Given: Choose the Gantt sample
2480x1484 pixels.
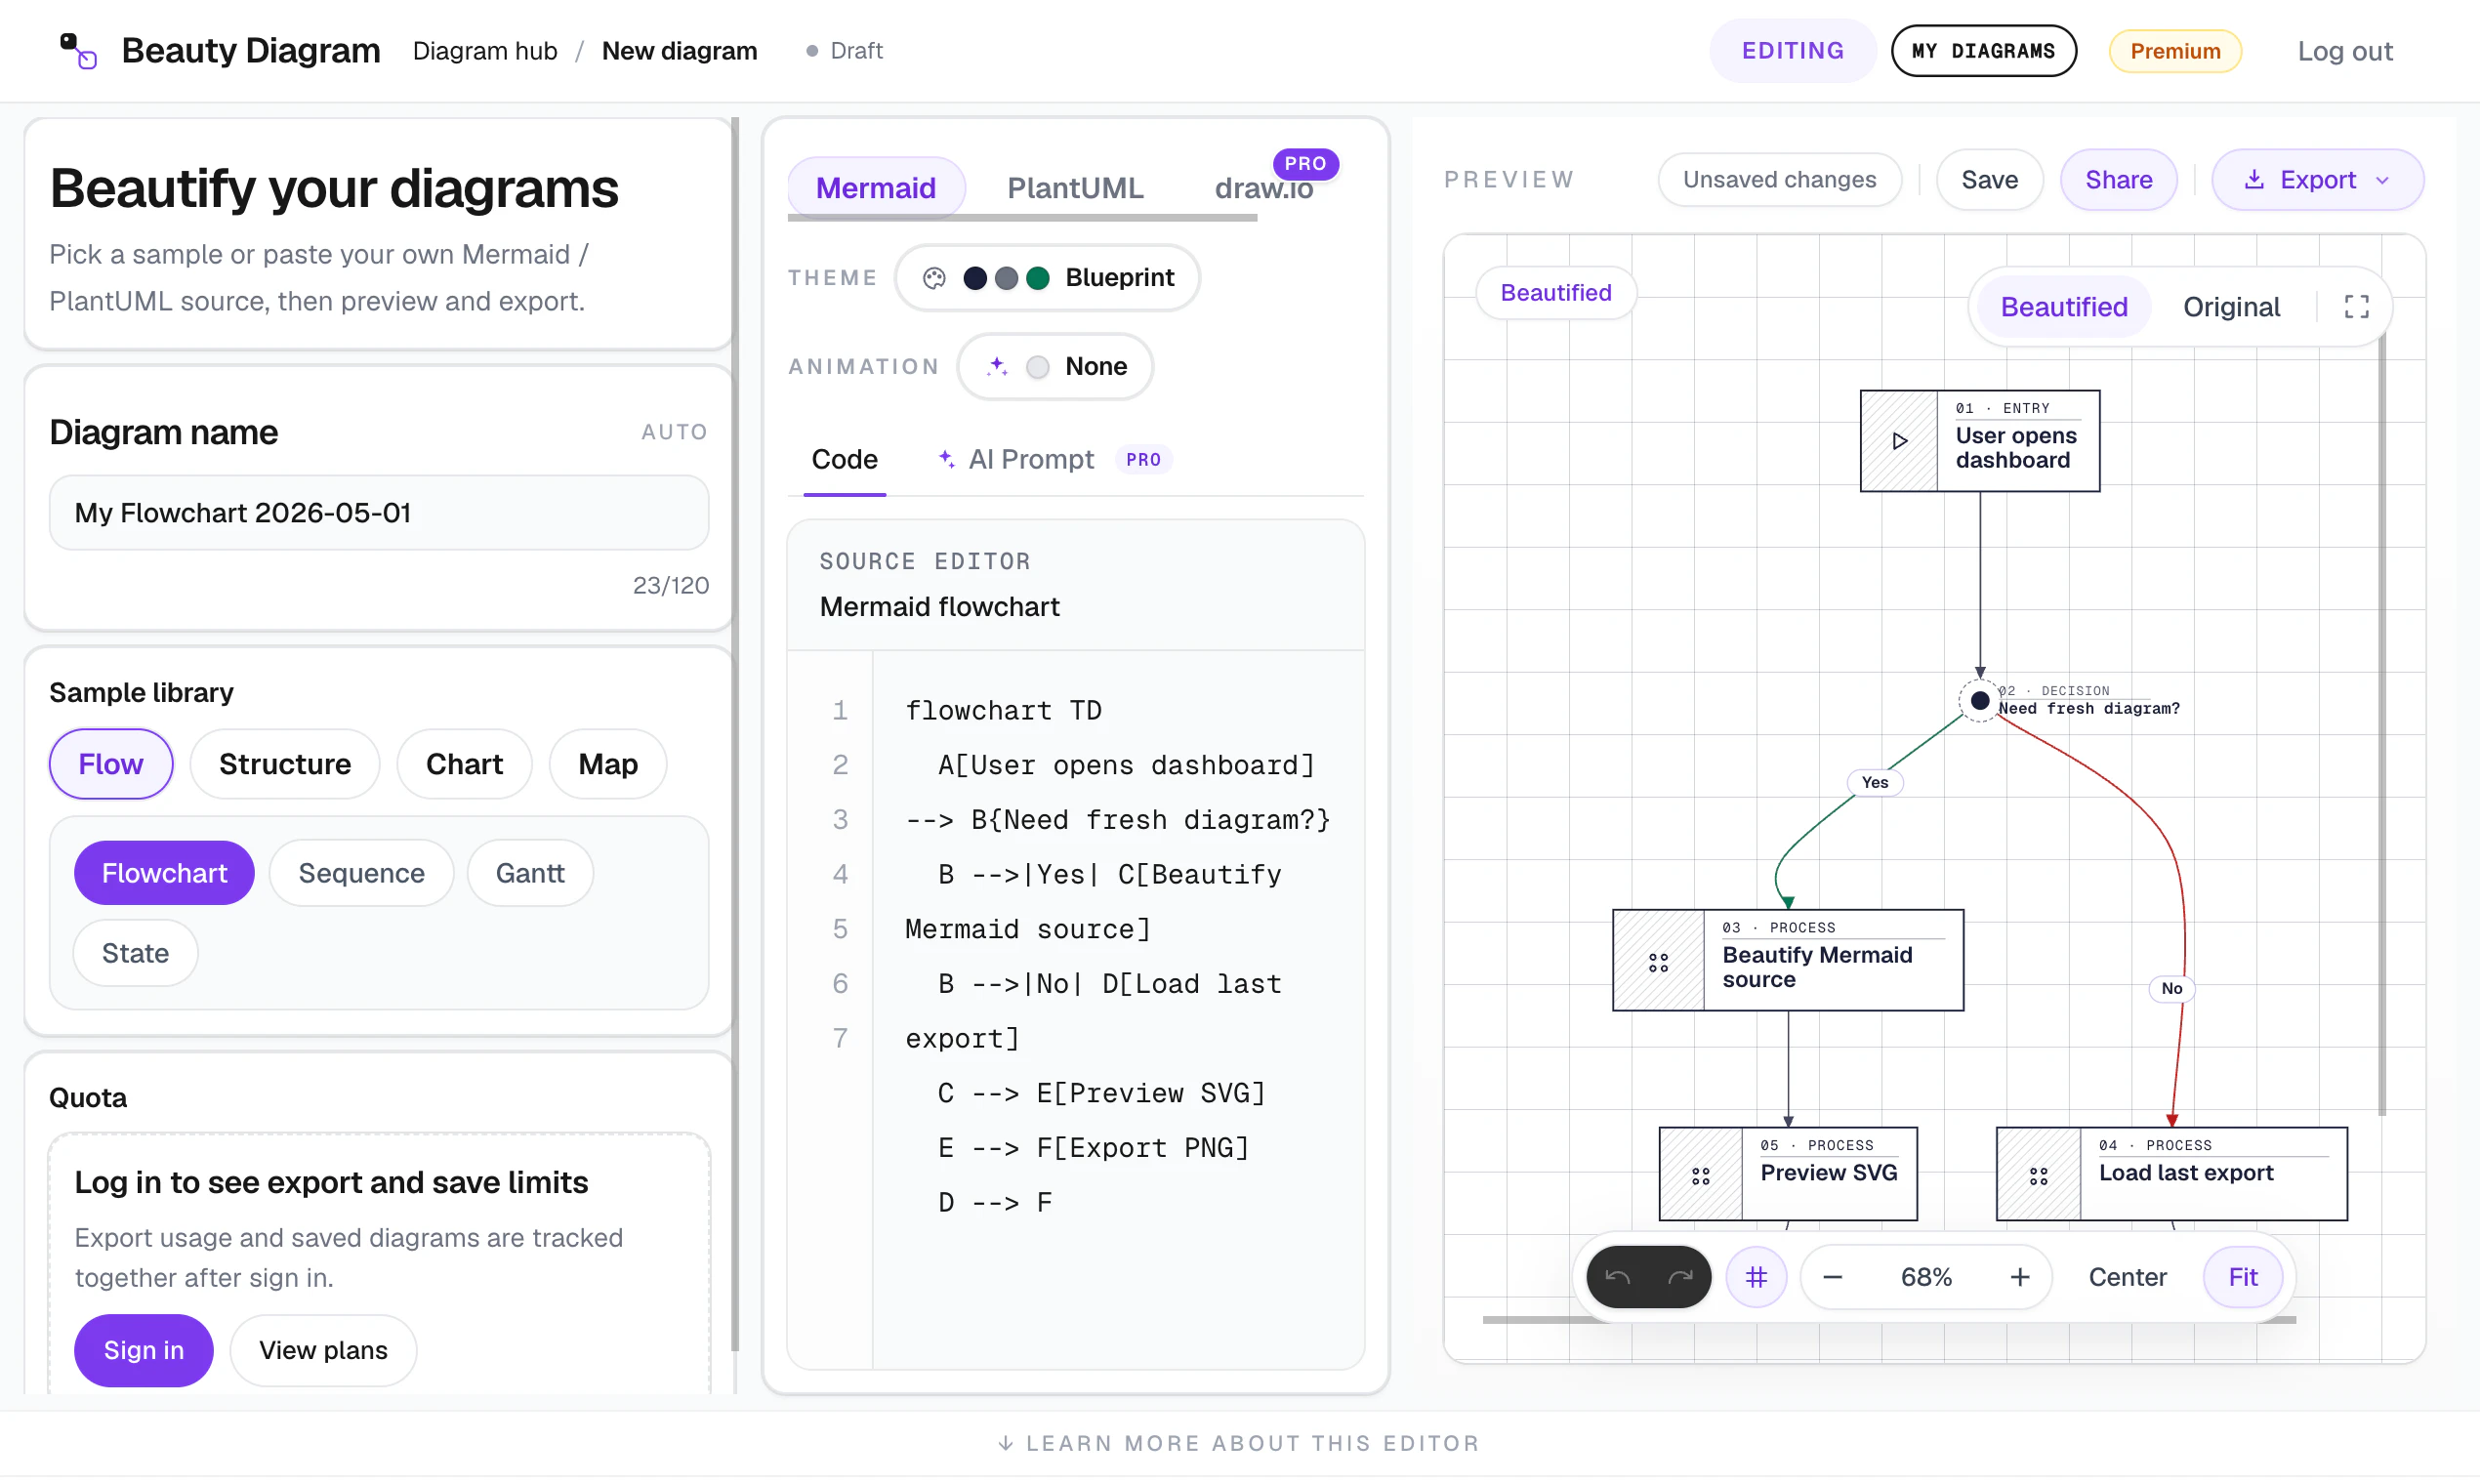Looking at the screenshot, I should point(530,873).
